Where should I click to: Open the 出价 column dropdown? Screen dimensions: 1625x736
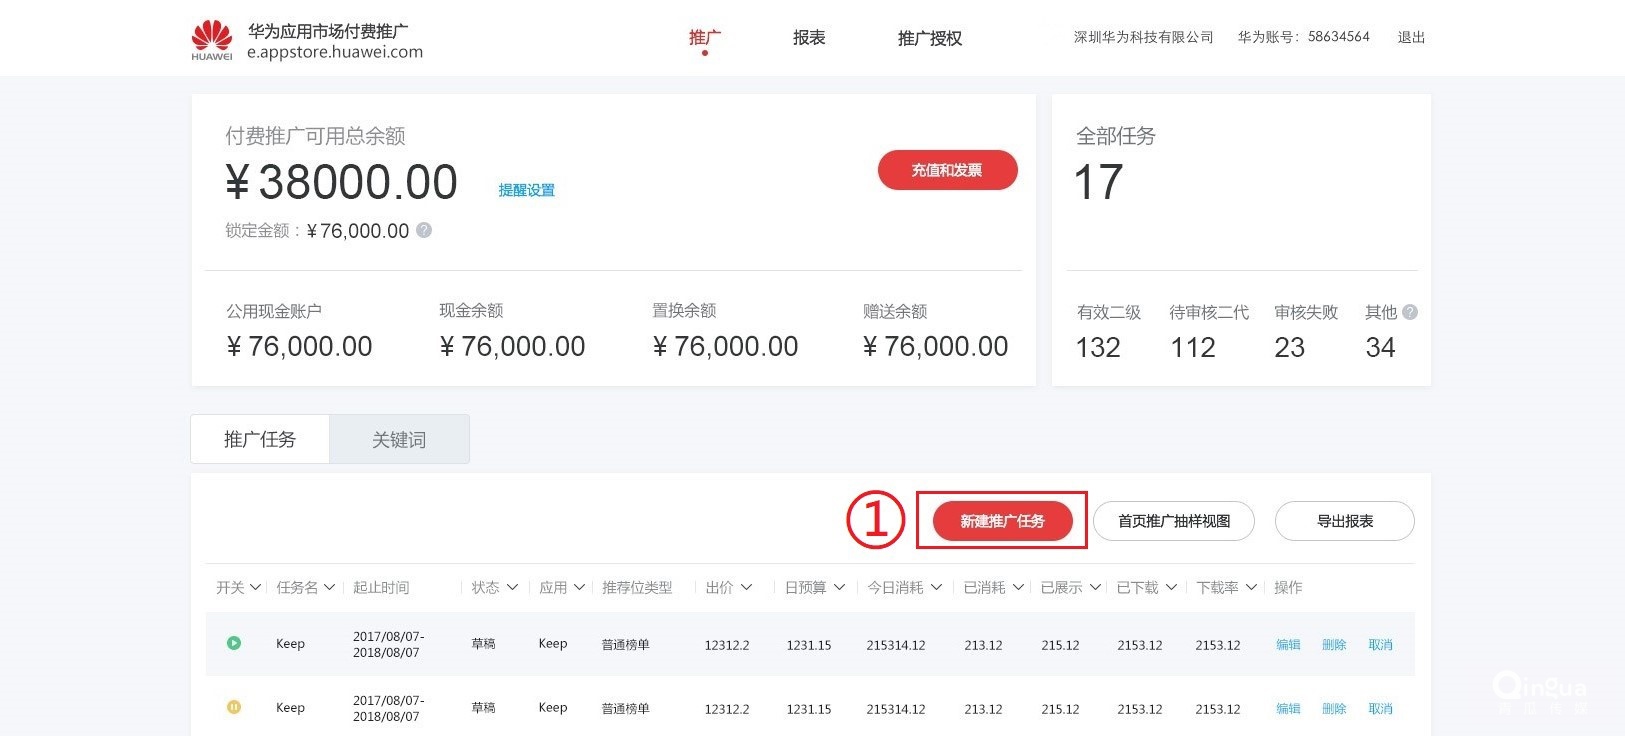[746, 588]
